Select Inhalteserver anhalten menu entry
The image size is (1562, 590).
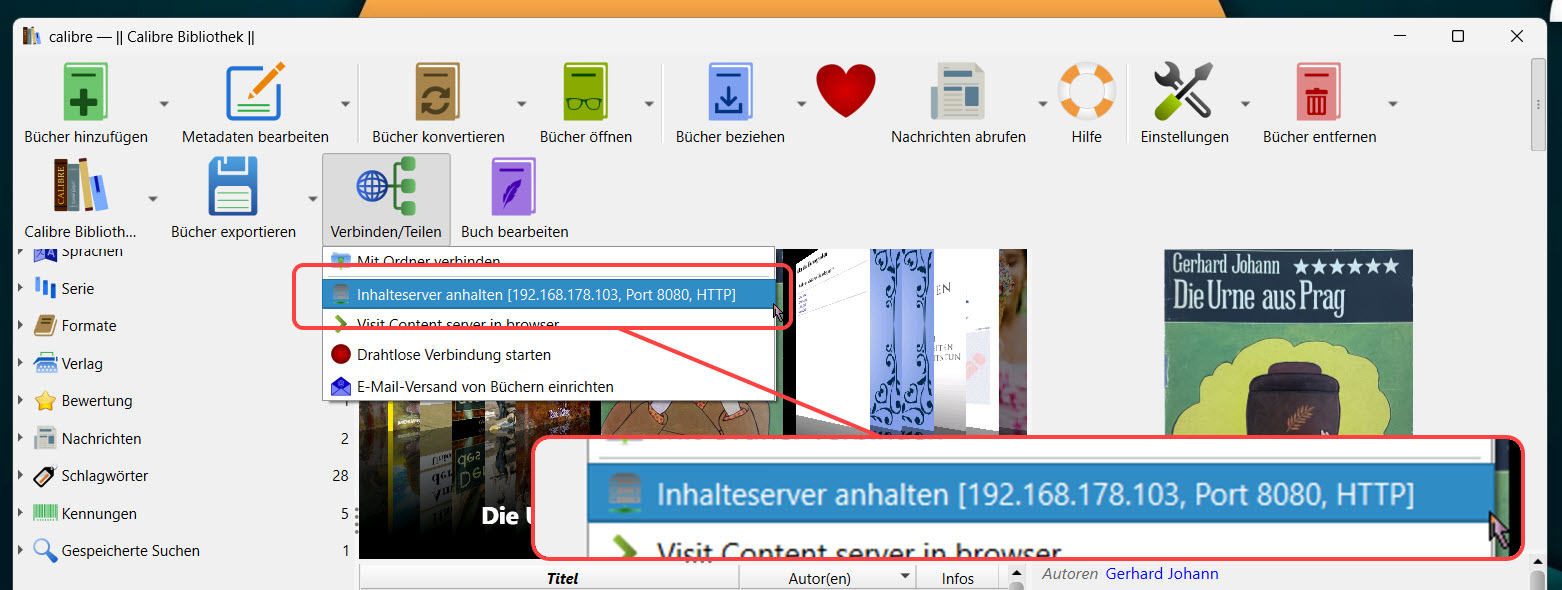546,294
